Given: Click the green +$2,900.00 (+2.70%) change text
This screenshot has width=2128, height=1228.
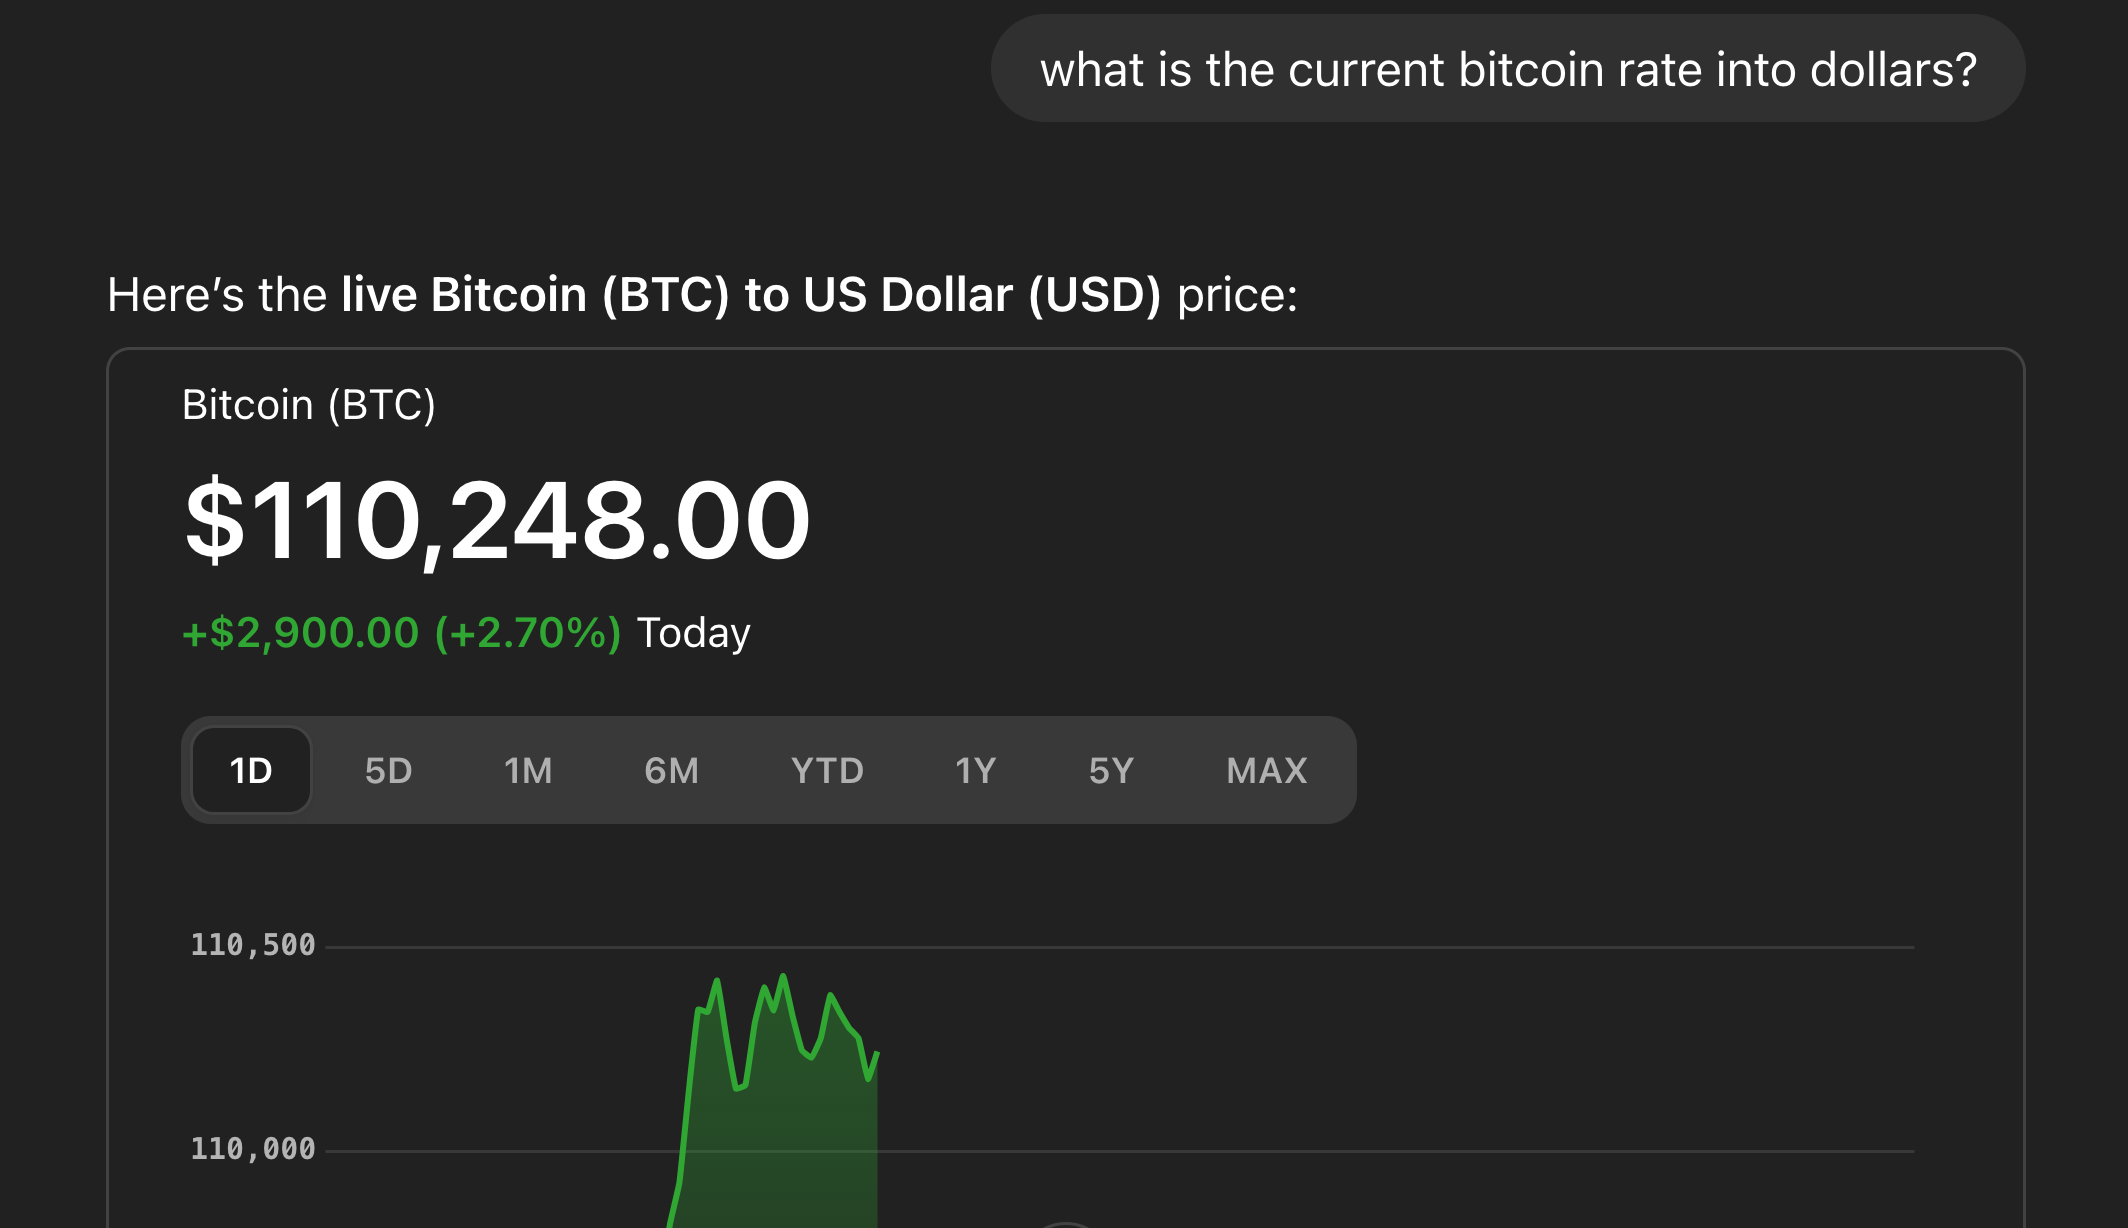Looking at the screenshot, I should pyautogui.click(x=401, y=633).
